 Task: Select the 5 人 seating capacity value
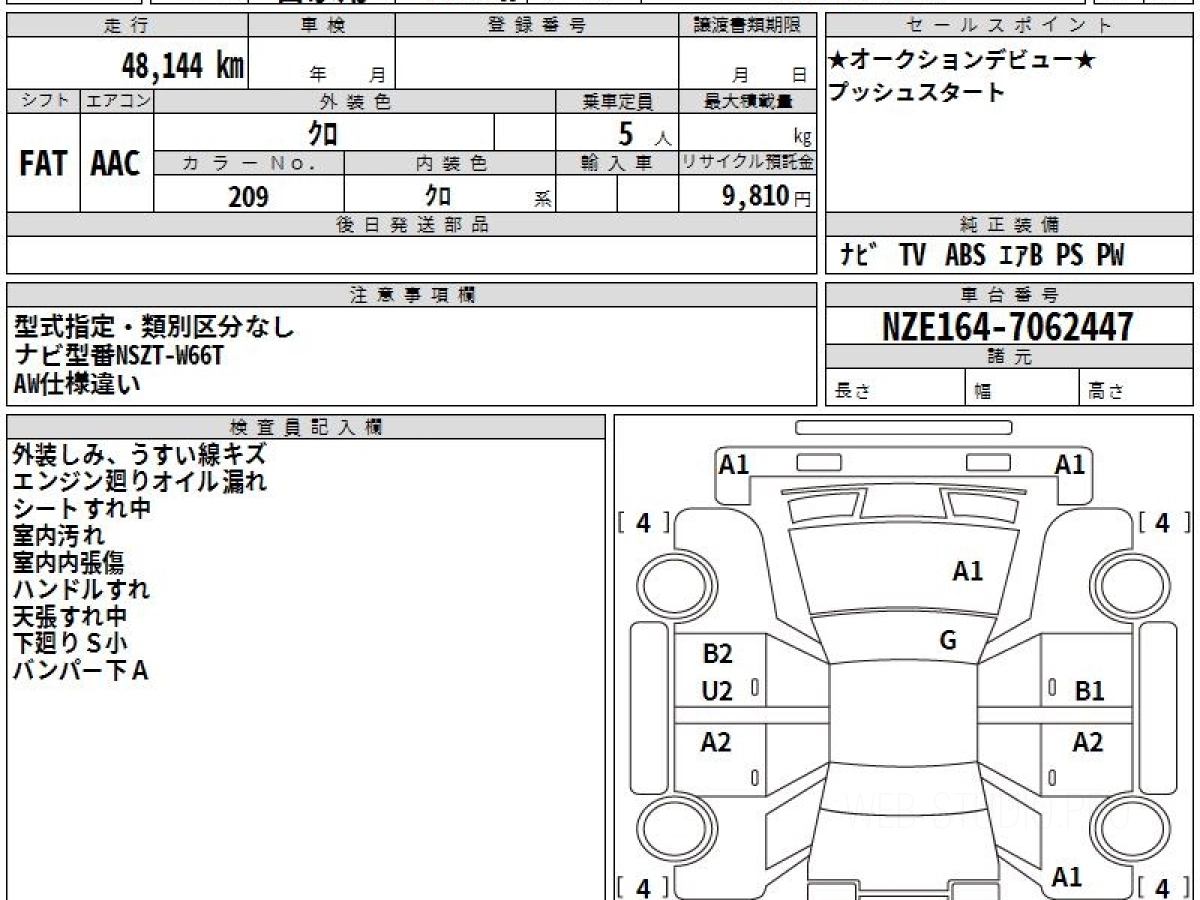click(x=645, y=132)
